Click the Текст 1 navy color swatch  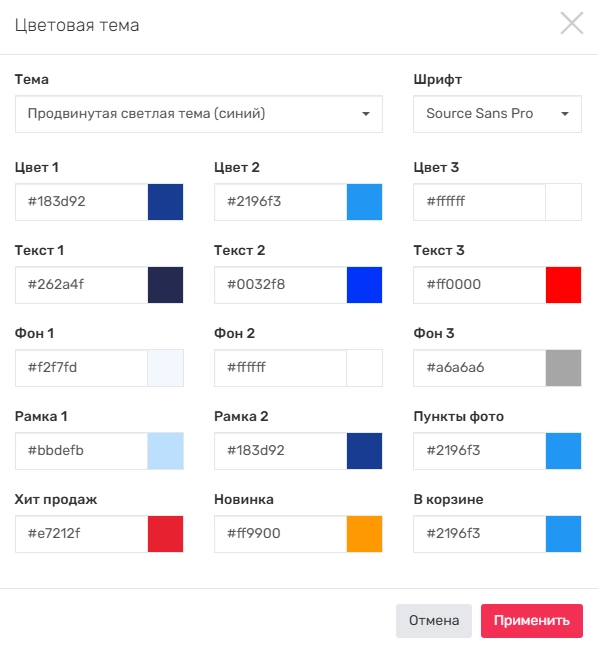click(165, 285)
